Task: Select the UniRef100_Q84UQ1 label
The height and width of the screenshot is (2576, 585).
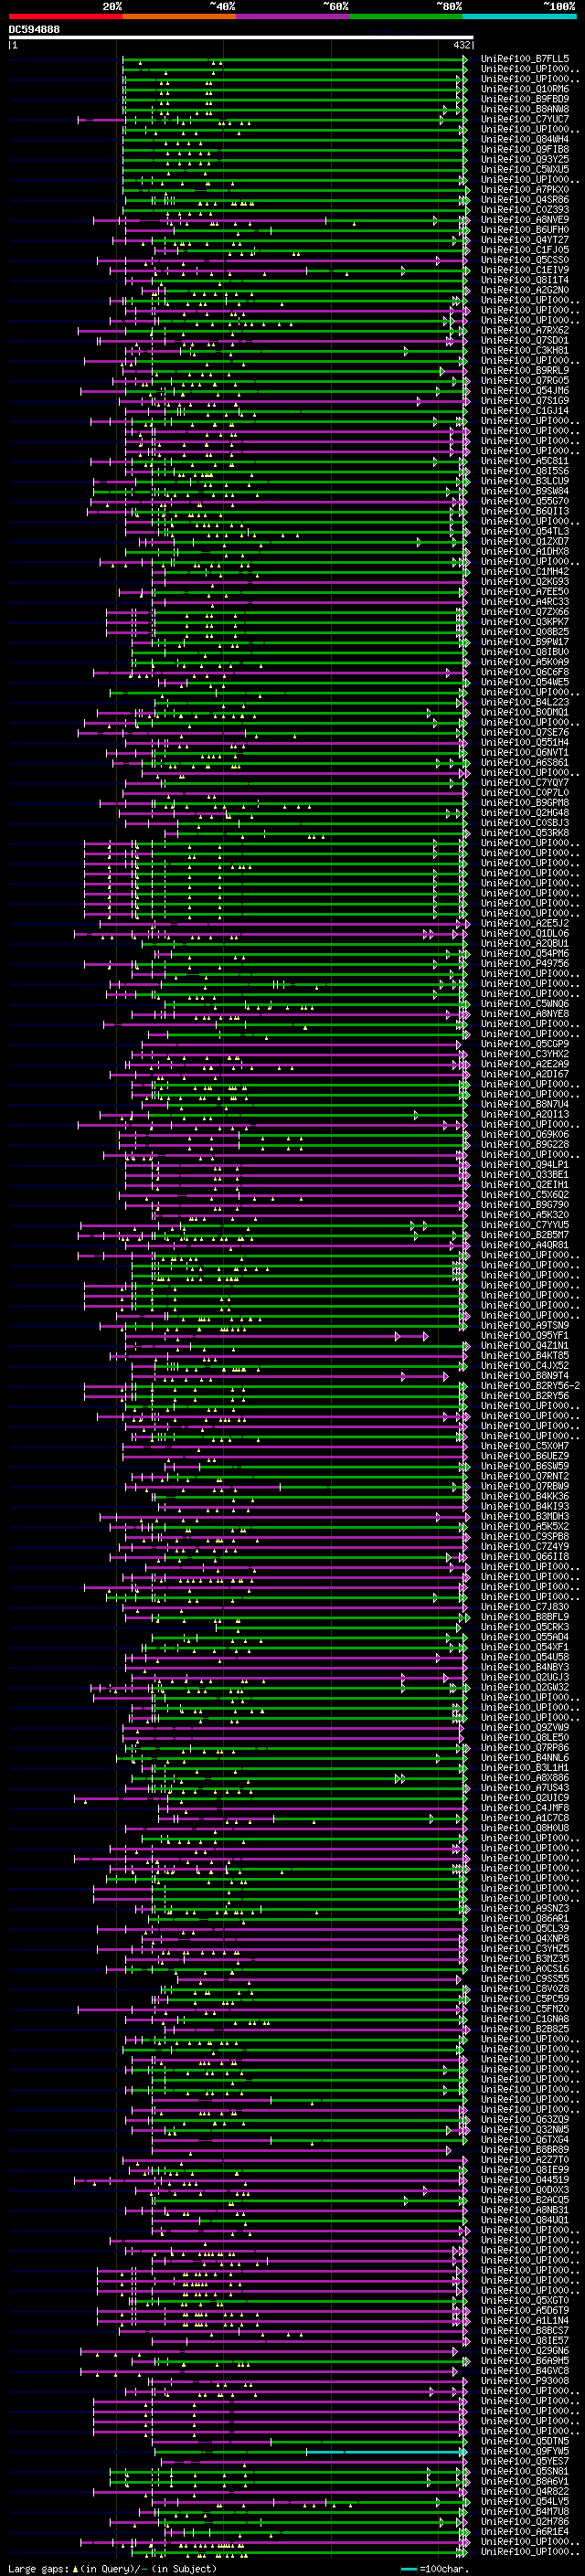Action: [525, 2220]
